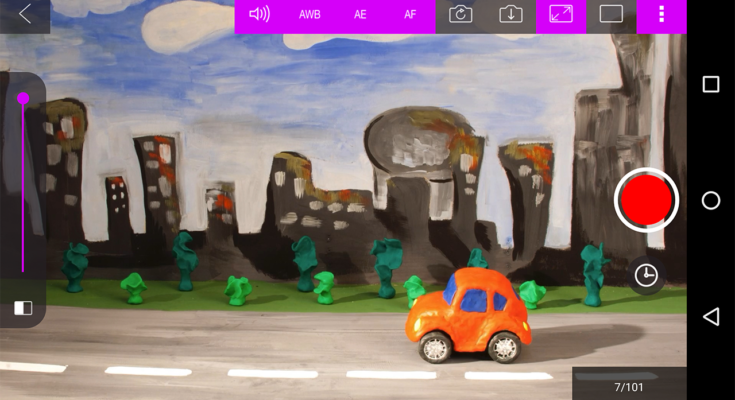Toggle AWB auto white balance
Image resolution: width=735 pixels, height=400 pixels.
[309, 15]
